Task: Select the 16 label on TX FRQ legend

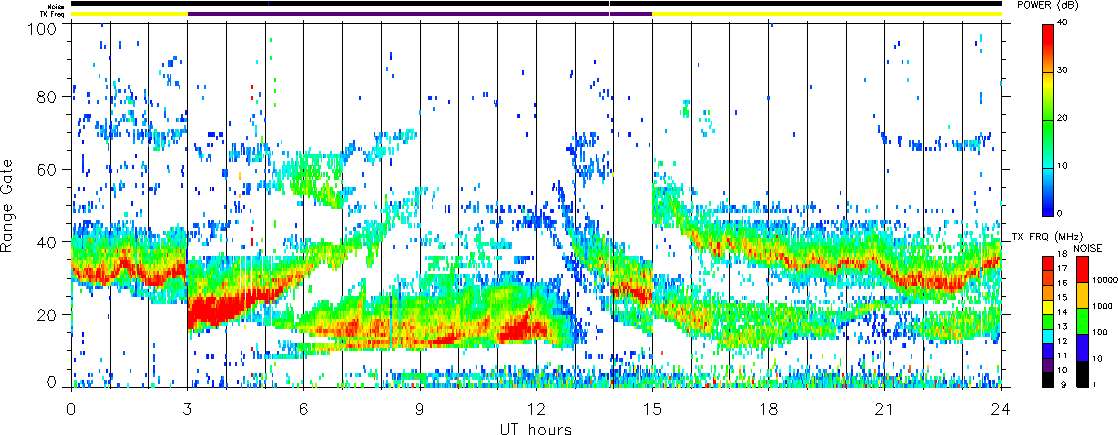Action: 1062,284
